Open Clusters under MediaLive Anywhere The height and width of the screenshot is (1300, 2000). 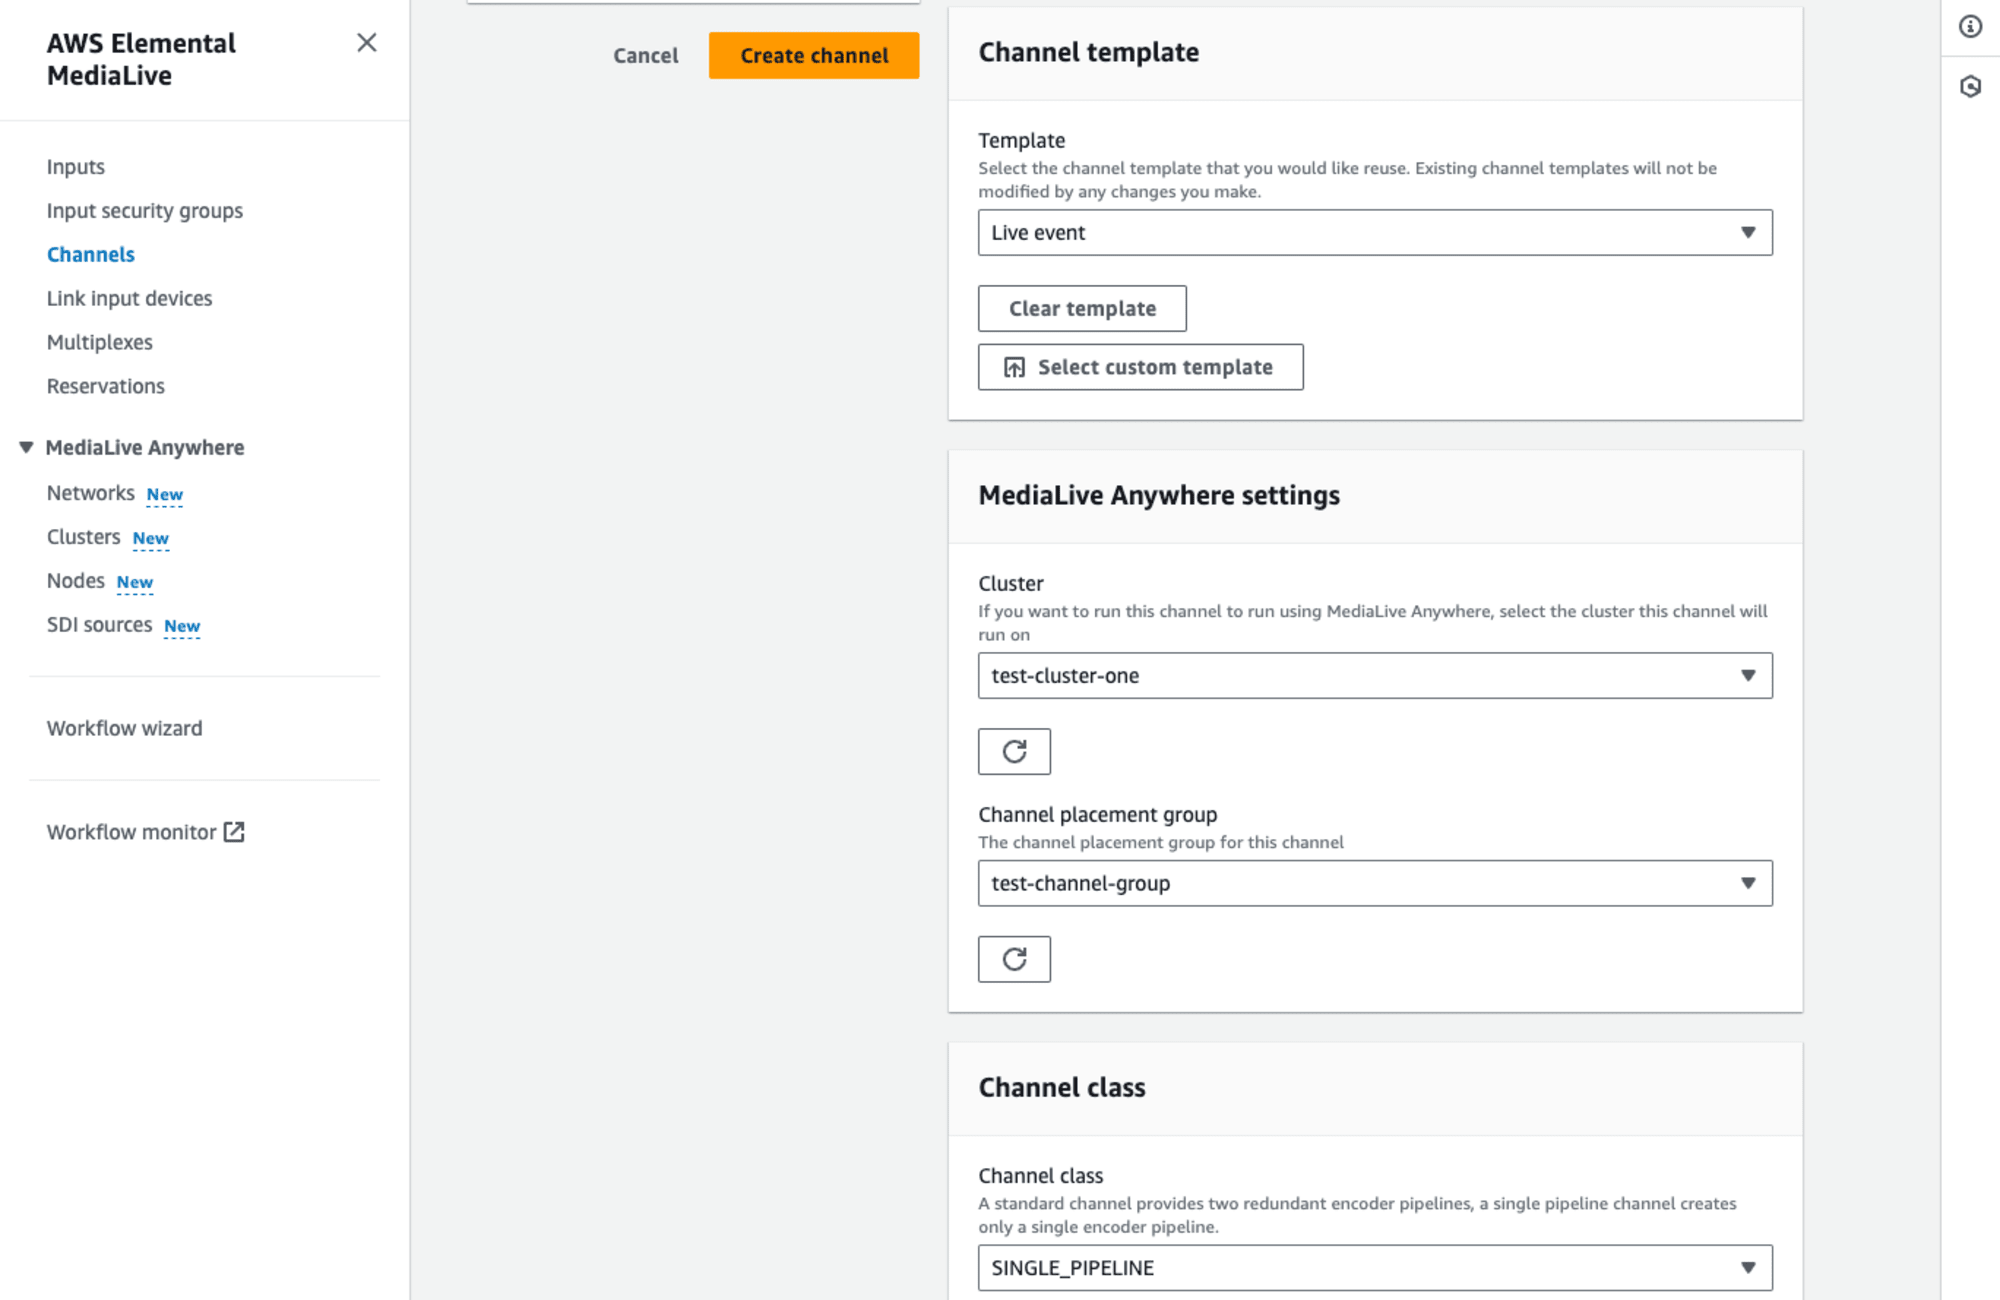[84, 537]
